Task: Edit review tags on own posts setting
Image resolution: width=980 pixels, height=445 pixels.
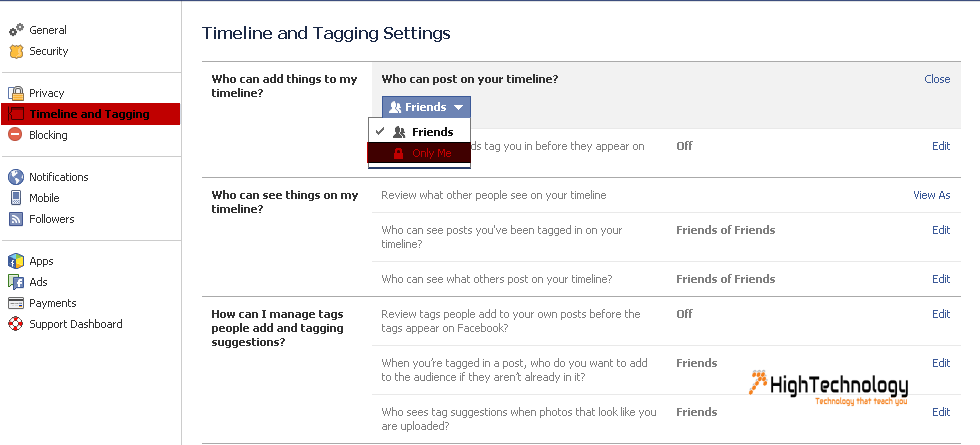Action: pos(941,314)
